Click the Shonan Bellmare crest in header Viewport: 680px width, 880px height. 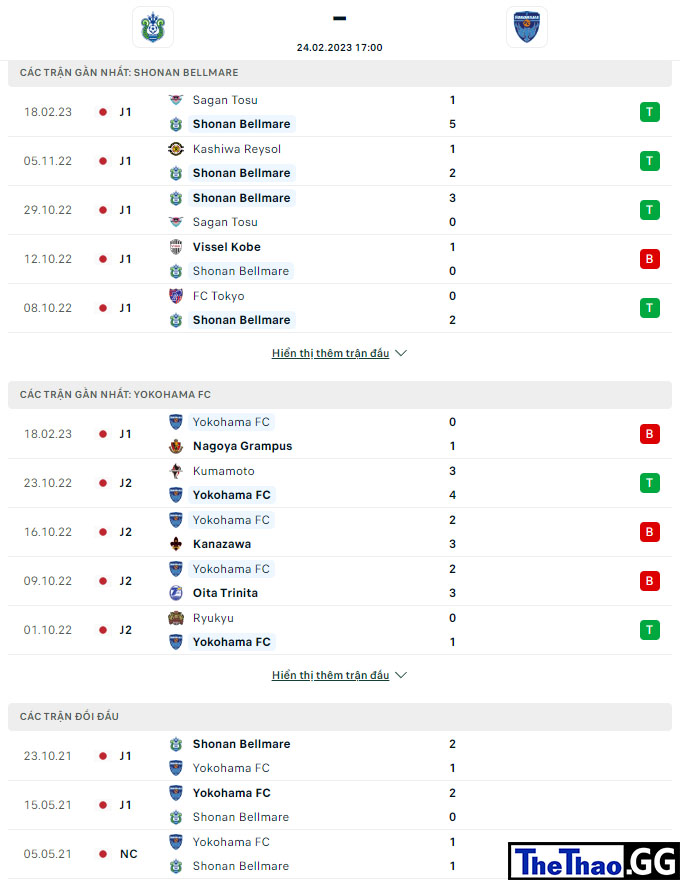pyautogui.click(x=153, y=27)
